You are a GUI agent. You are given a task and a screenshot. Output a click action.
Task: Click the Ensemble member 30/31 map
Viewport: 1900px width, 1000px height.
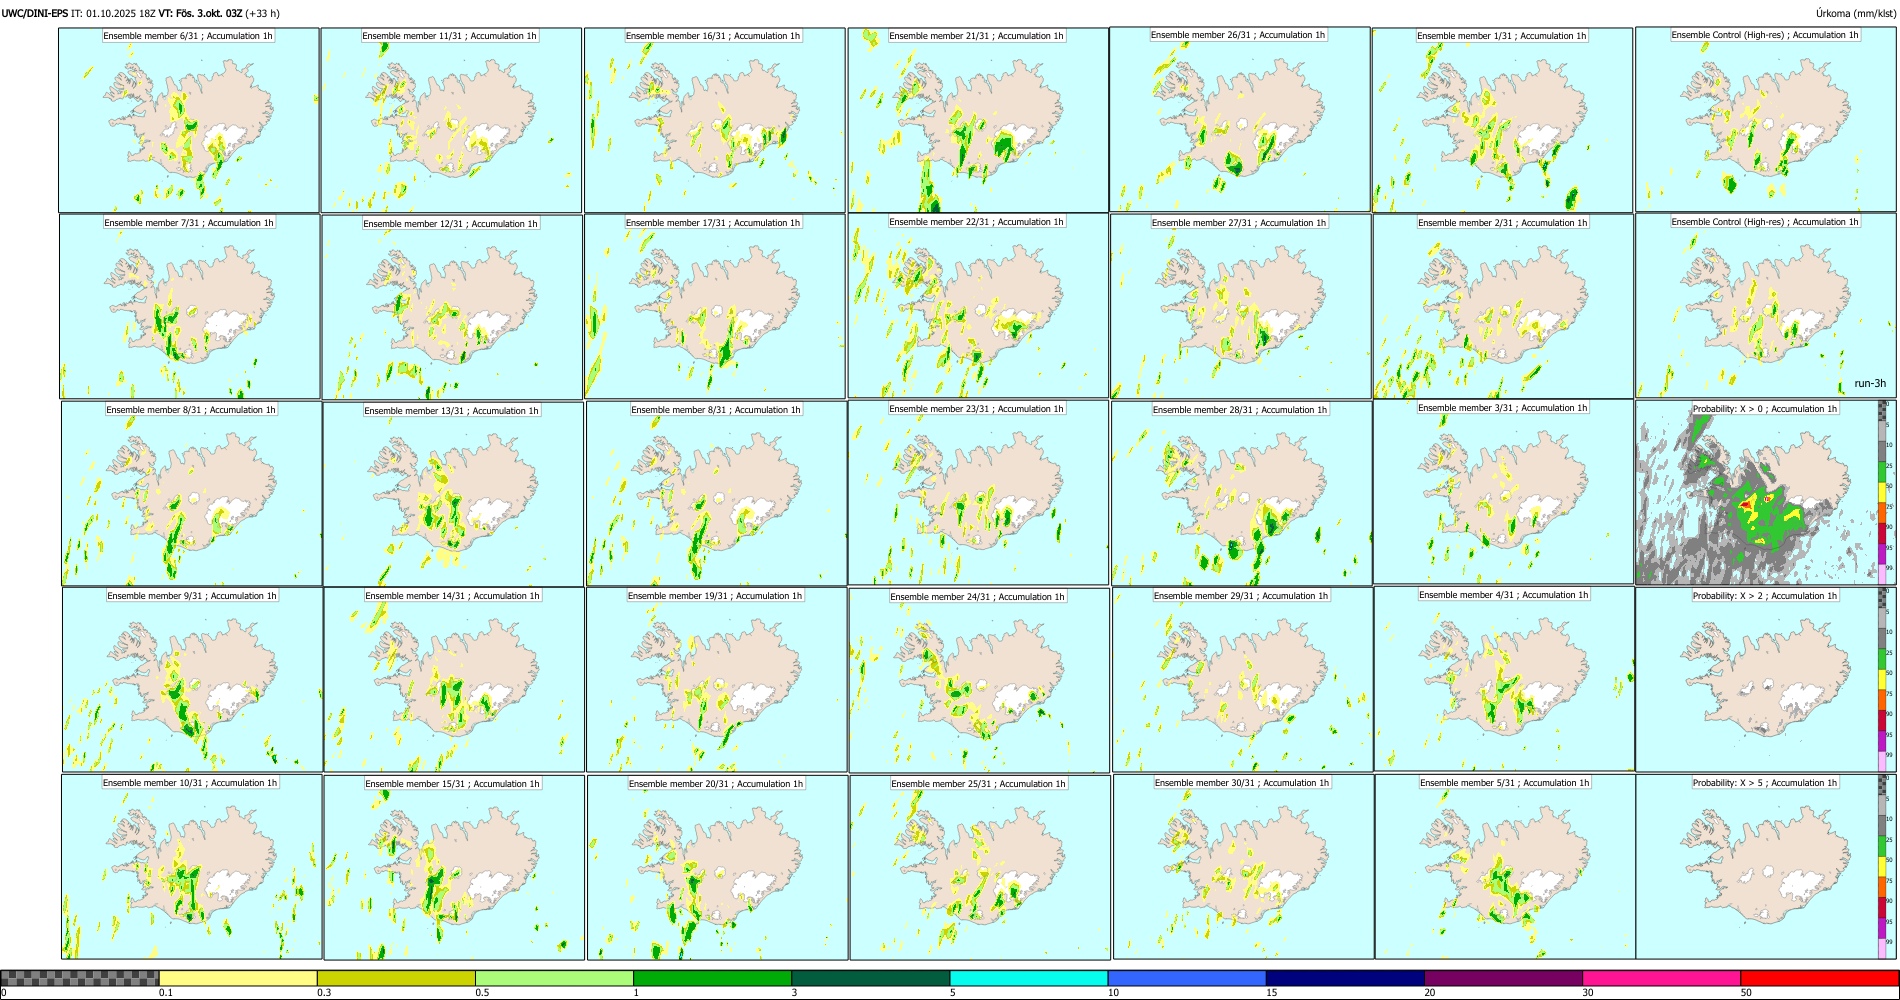pyautogui.click(x=1243, y=867)
